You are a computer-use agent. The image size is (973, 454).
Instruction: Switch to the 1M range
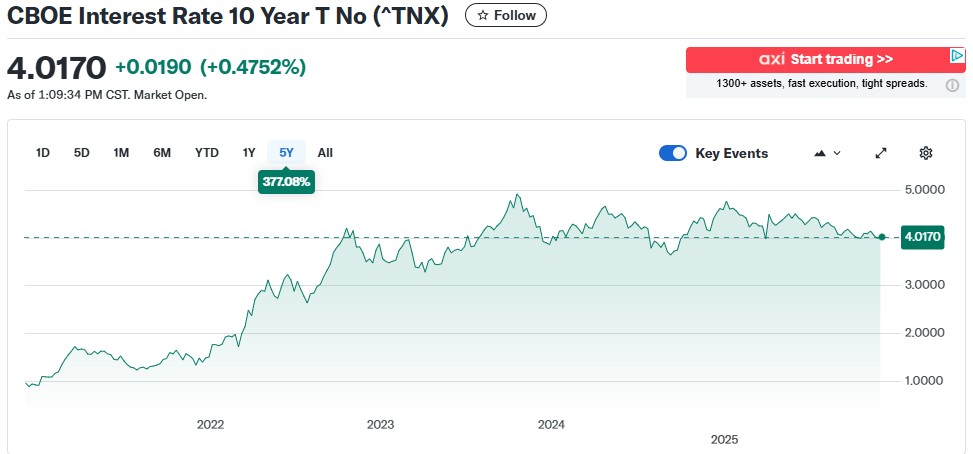point(121,153)
